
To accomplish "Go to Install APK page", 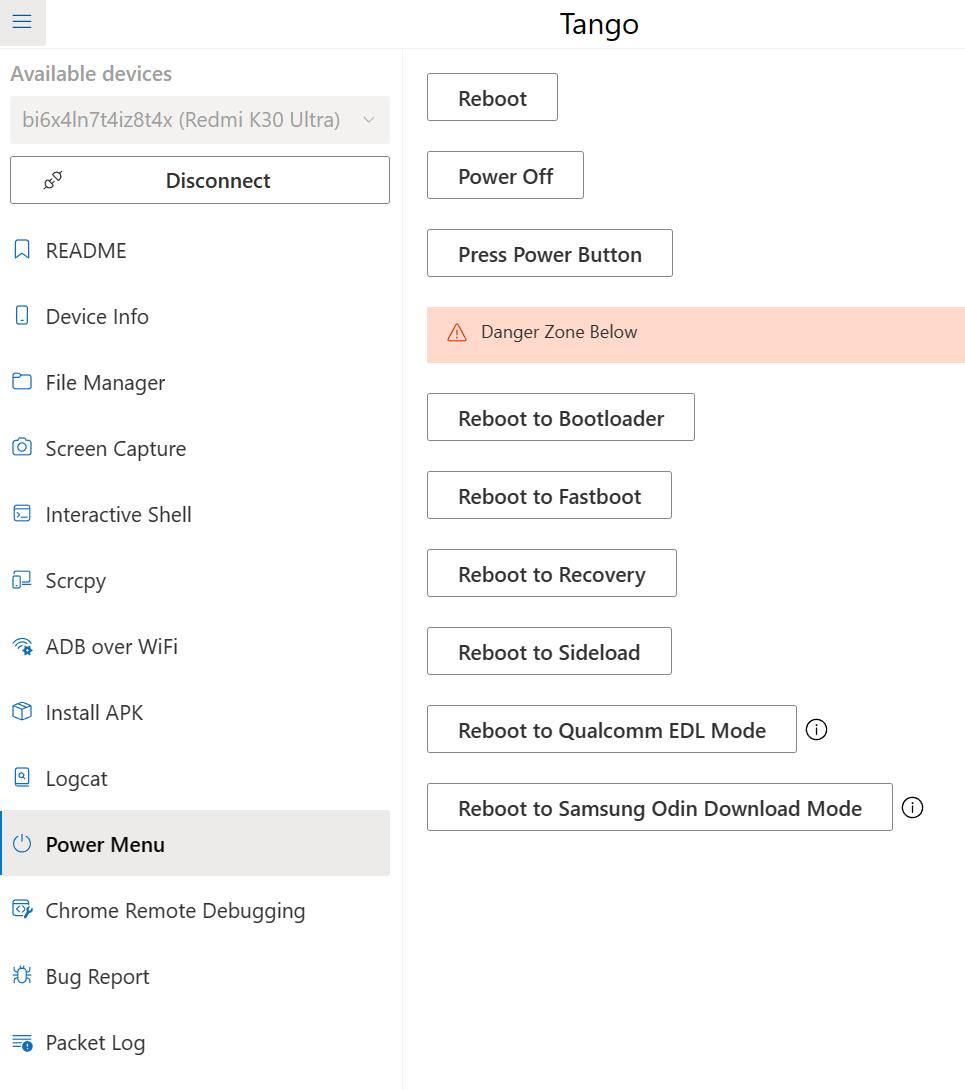I will [94, 713].
